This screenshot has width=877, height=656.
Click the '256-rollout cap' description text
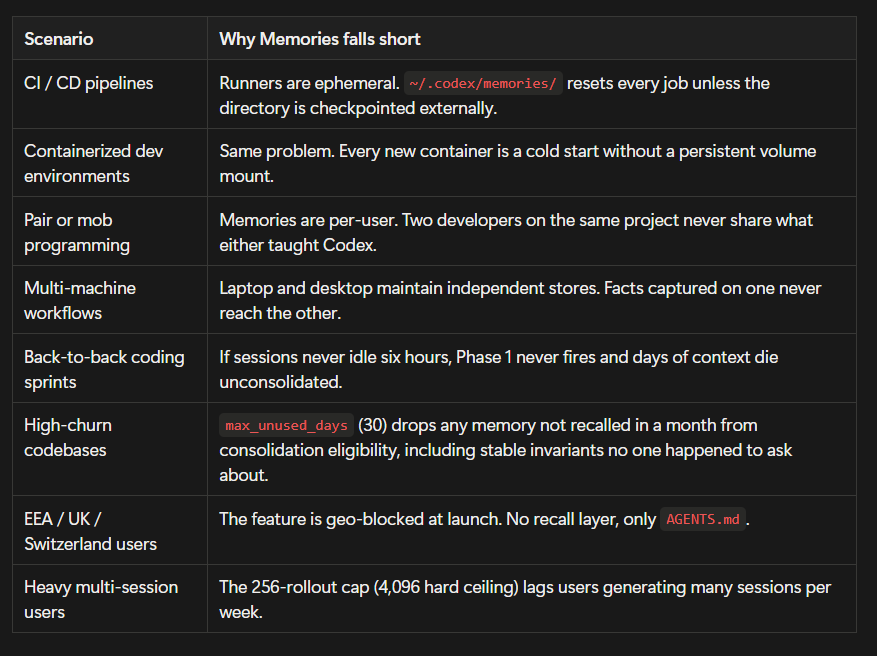[x=525, y=600]
